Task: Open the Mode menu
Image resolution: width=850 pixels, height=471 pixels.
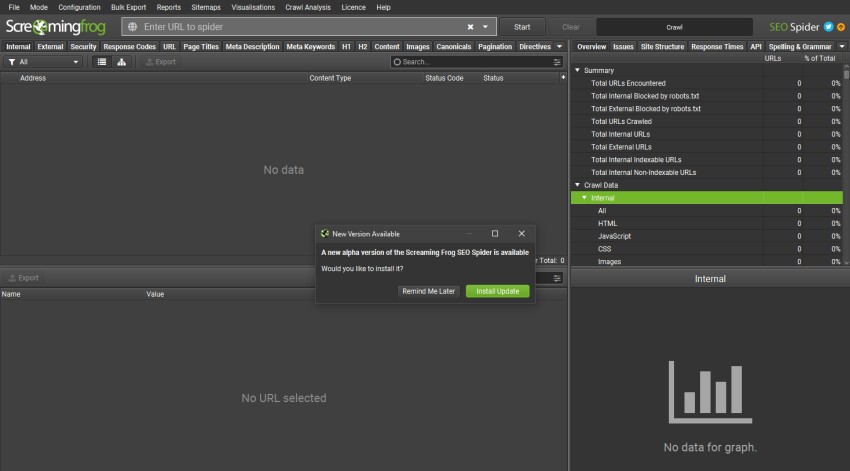Action: 38,7
